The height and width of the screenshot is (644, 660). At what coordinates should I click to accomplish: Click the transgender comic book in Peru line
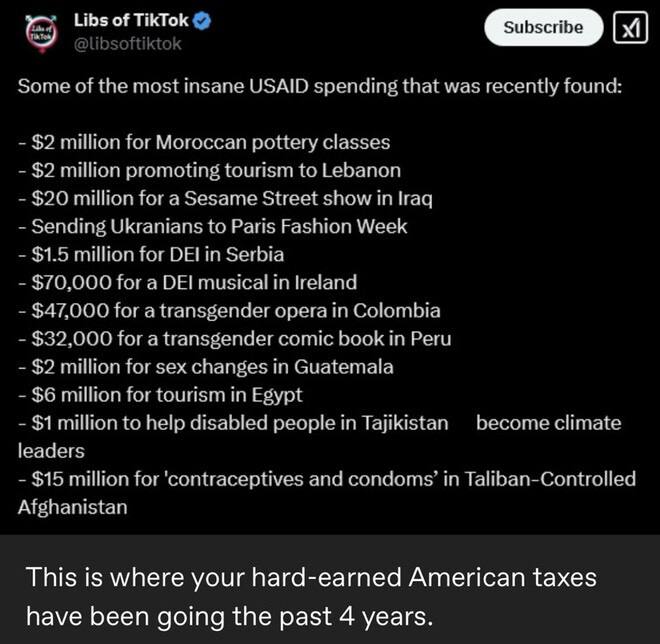point(234,338)
